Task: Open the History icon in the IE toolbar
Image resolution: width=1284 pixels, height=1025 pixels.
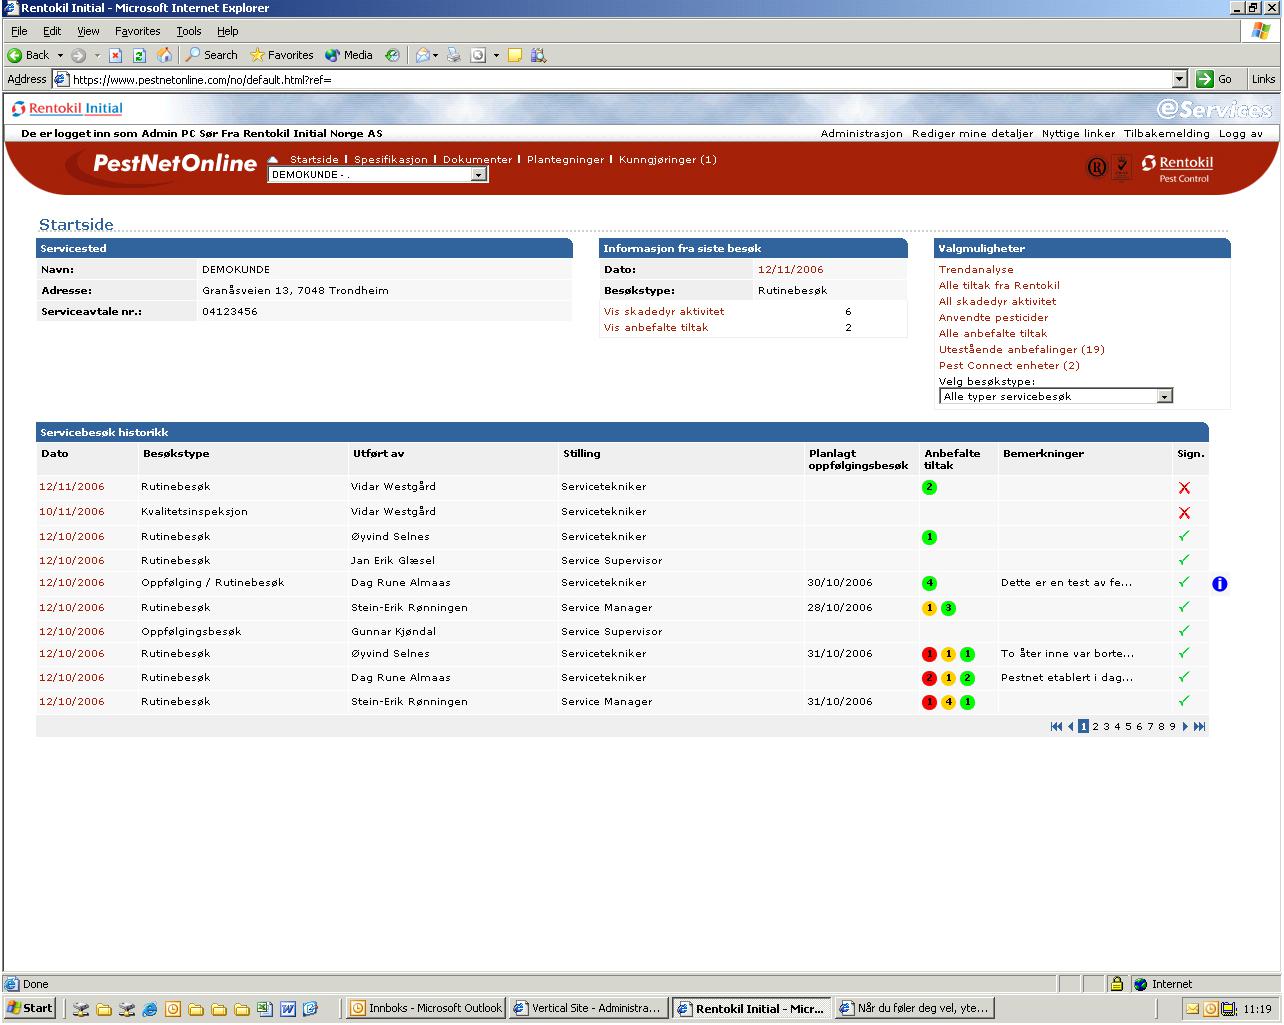Action: [392, 55]
